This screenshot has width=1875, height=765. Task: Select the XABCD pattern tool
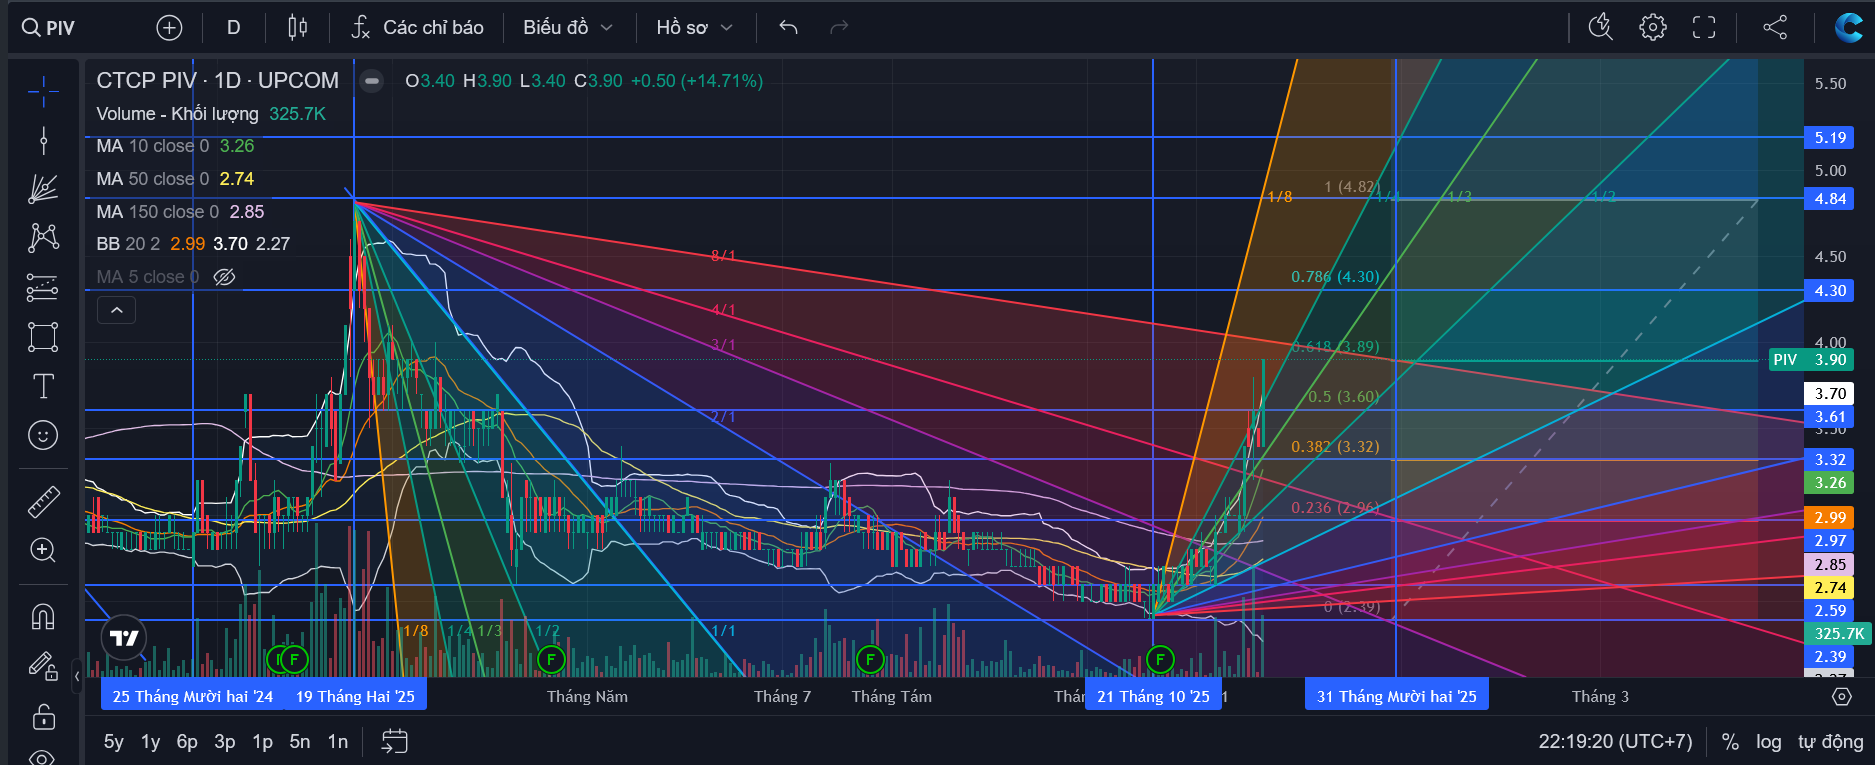pyautogui.click(x=43, y=238)
